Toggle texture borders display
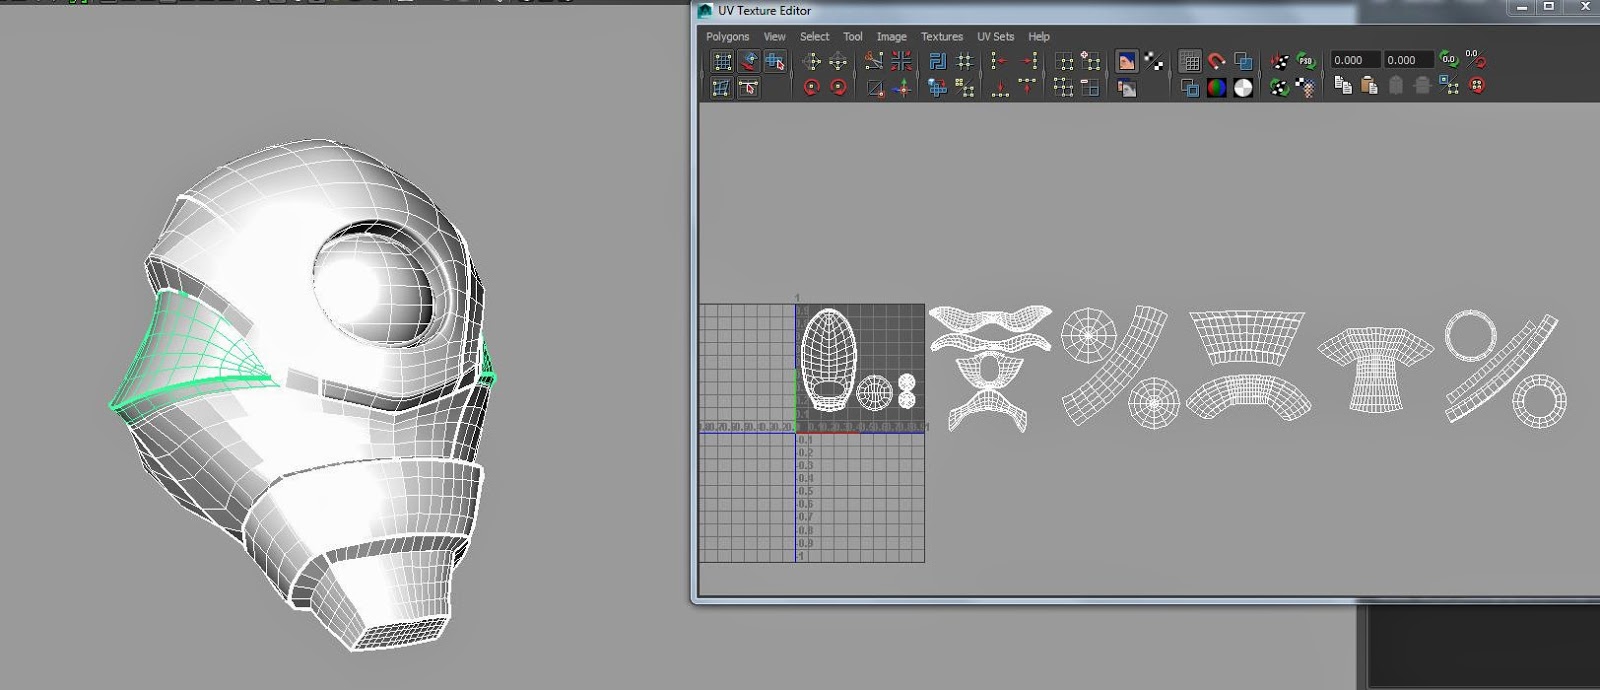Viewport: 1600px width, 690px height. [x=1190, y=88]
